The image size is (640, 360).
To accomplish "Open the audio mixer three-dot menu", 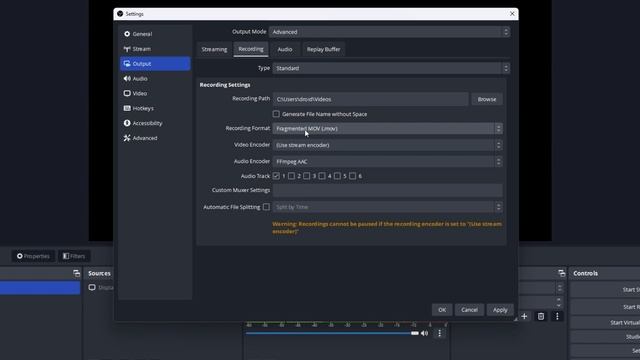I will click(440, 333).
